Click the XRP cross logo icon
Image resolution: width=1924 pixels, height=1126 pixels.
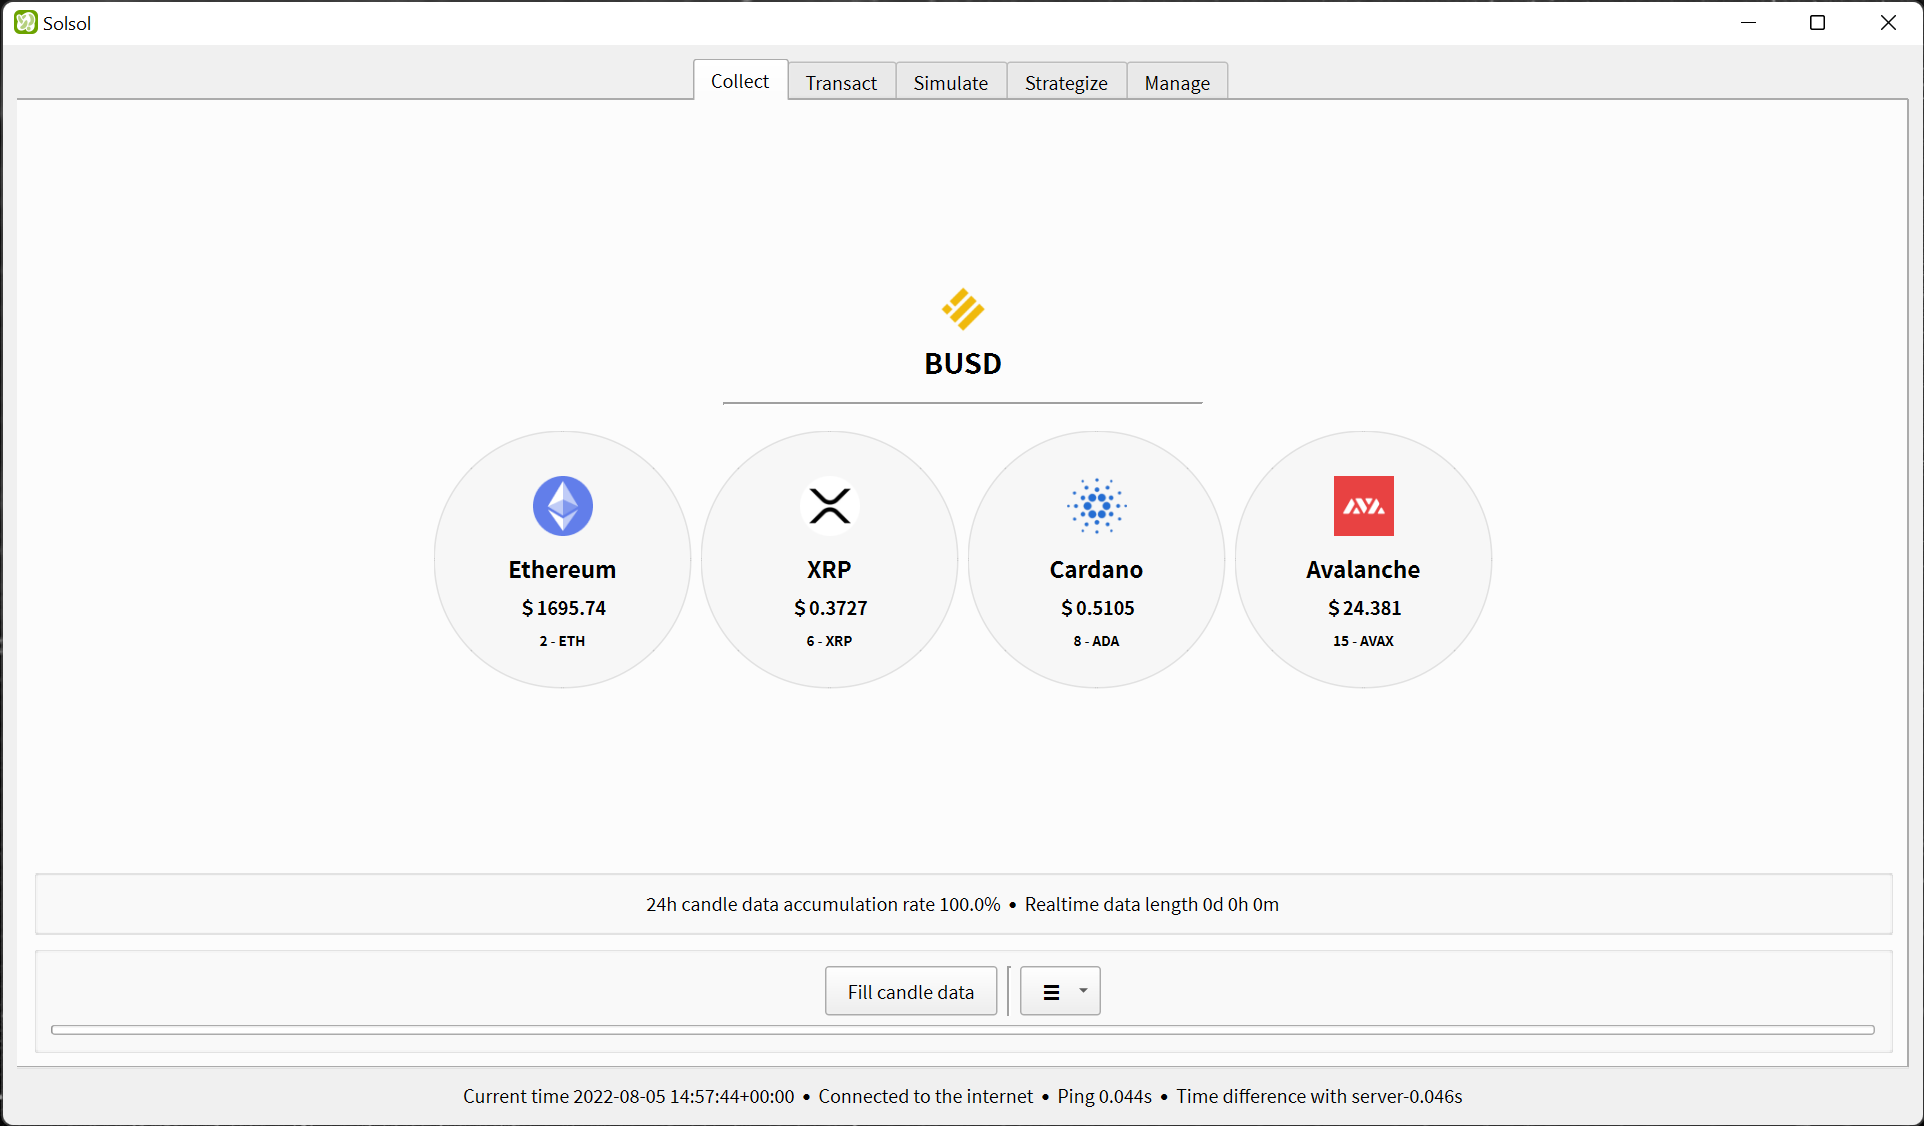(829, 506)
